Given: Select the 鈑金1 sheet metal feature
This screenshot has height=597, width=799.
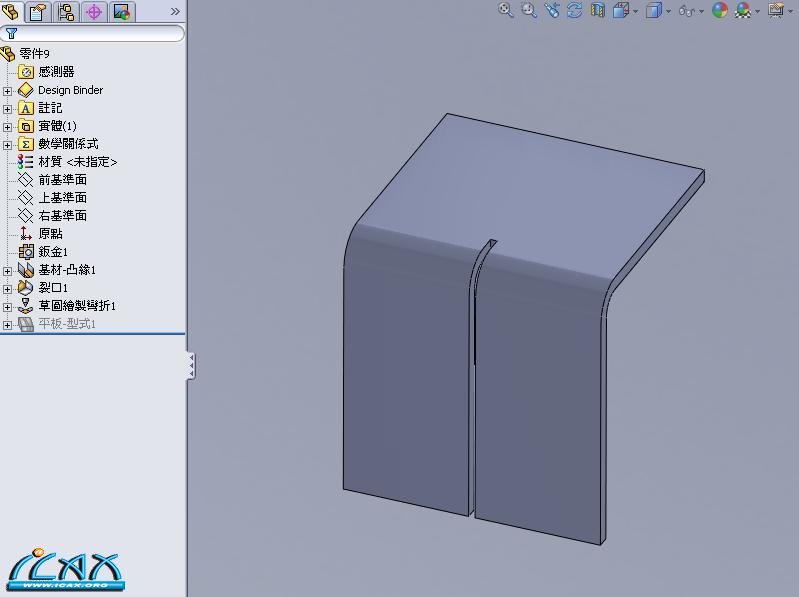Looking at the screenshot, I should 53,252.
